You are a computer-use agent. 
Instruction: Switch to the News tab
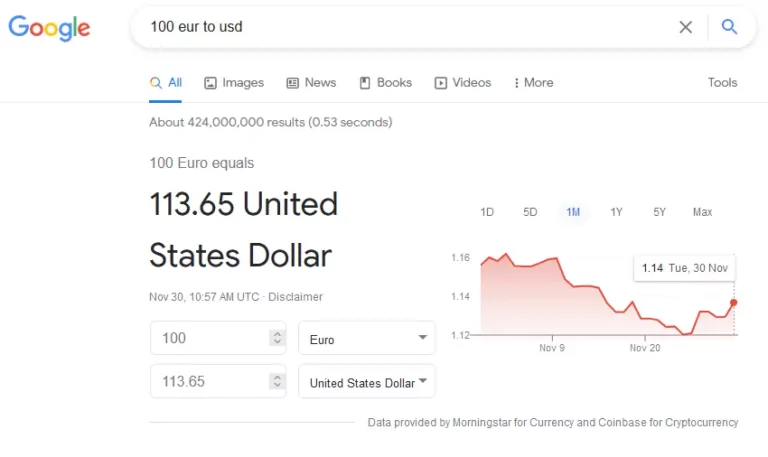coord(312,83)
